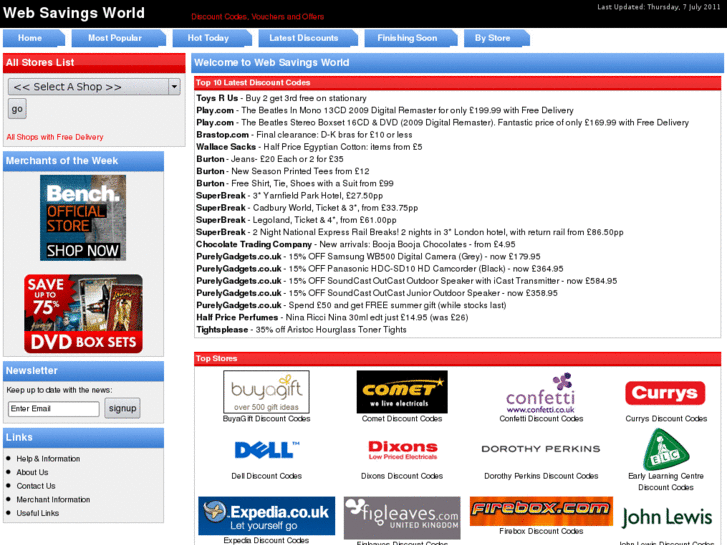Open Wallace Sacks Egyptian Cotton offer
727x545 pixels.
click(x=309, y=147)
